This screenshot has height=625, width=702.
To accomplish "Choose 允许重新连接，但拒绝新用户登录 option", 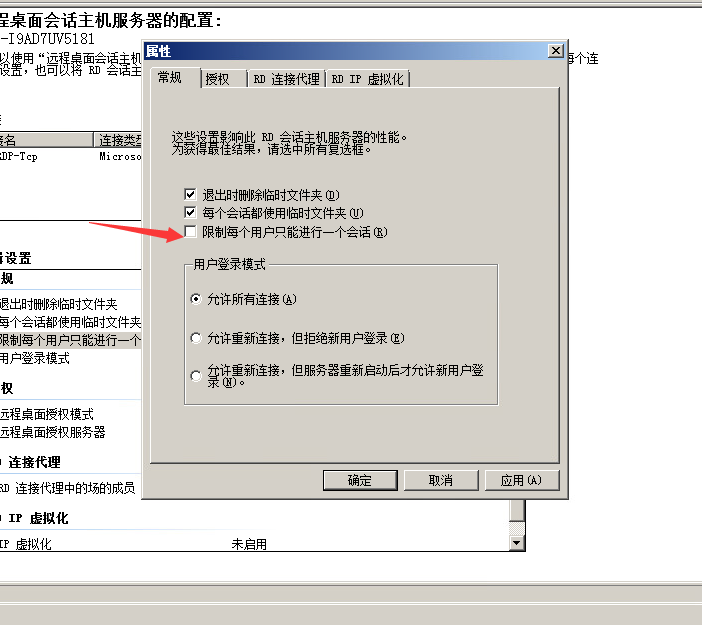I will point(196,338).
